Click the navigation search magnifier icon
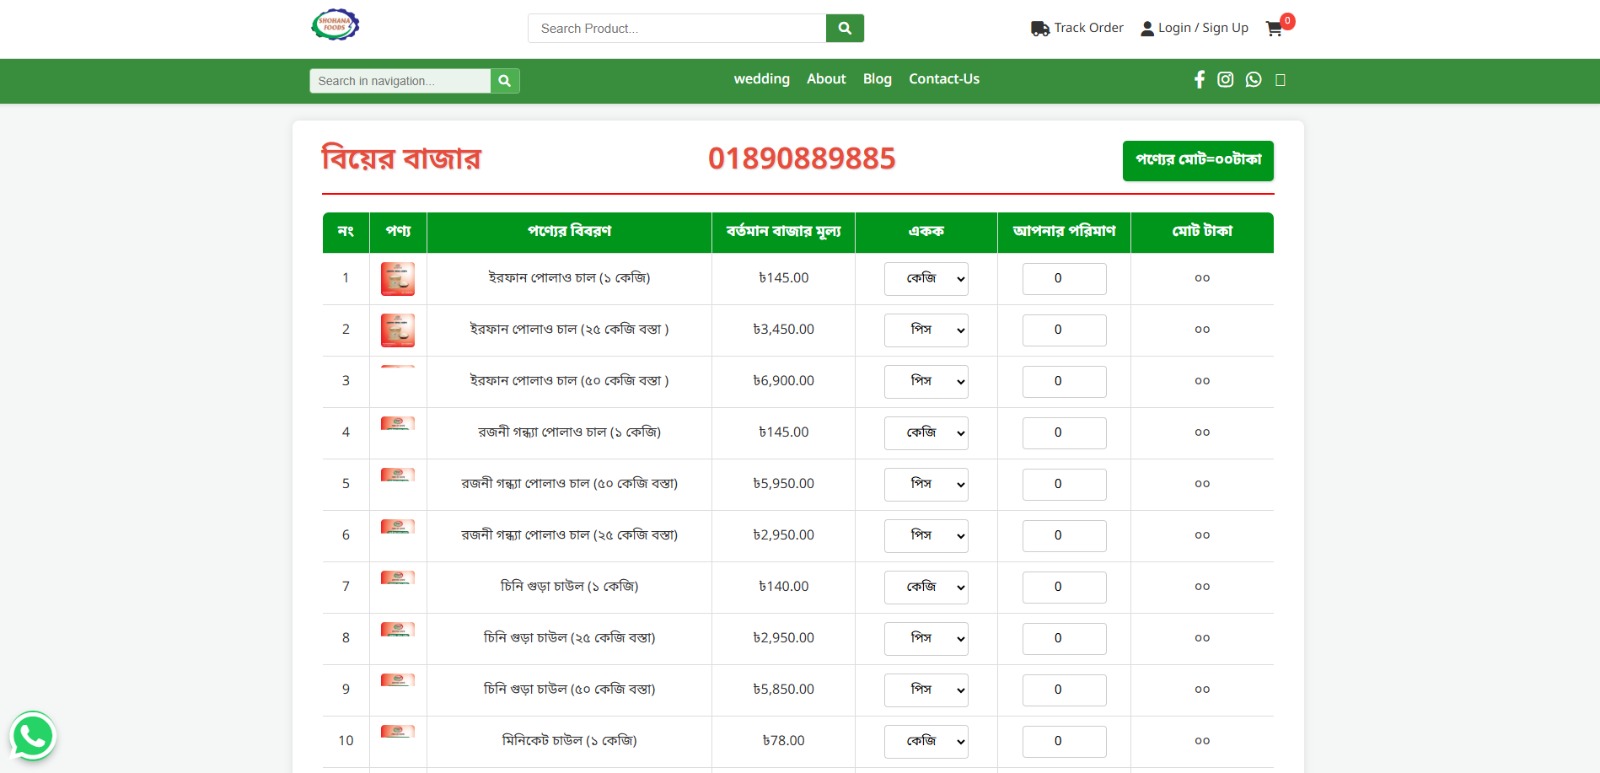The image size is (1600, 773). 504,81
